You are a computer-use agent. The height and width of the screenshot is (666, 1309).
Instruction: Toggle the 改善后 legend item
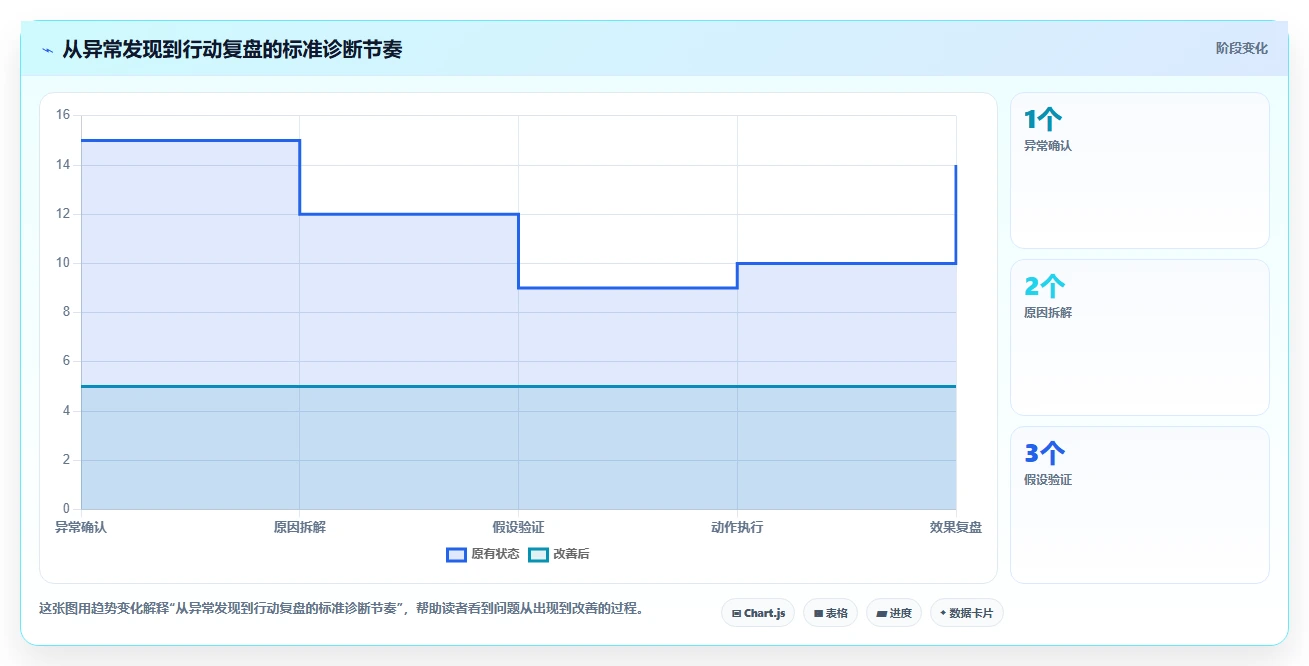pyautogui.click(x=559, y=554)
